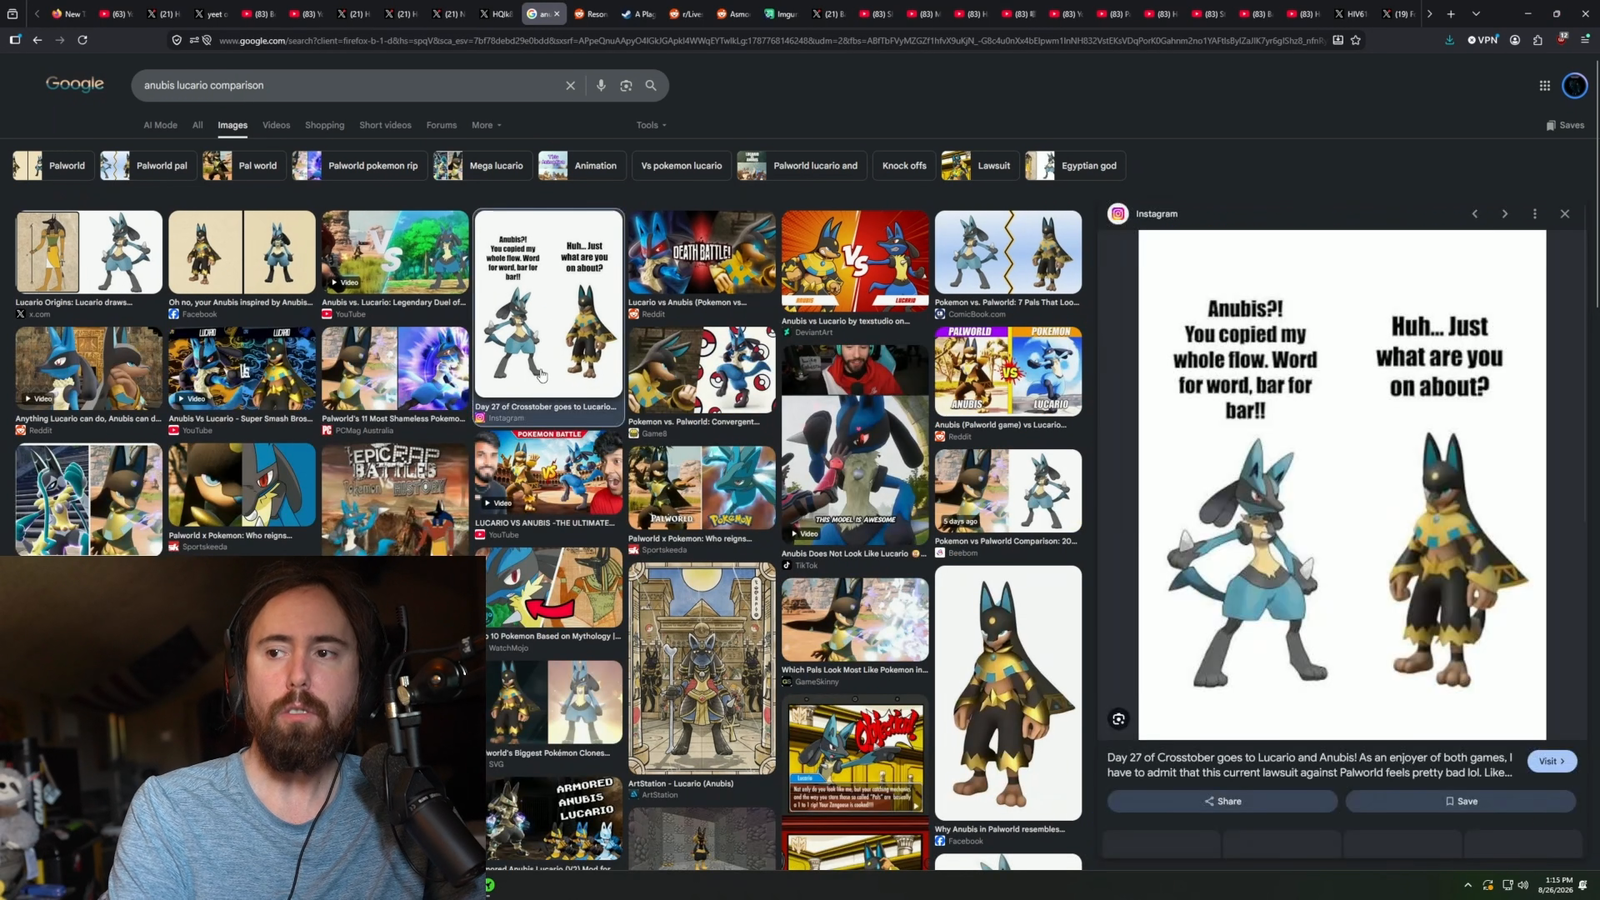Image resolution: width=1600 pixels, height=900 pixels.
Task: Open 'Oh no, your Anubis inspired' Facebook result
Action: (242, 252)
